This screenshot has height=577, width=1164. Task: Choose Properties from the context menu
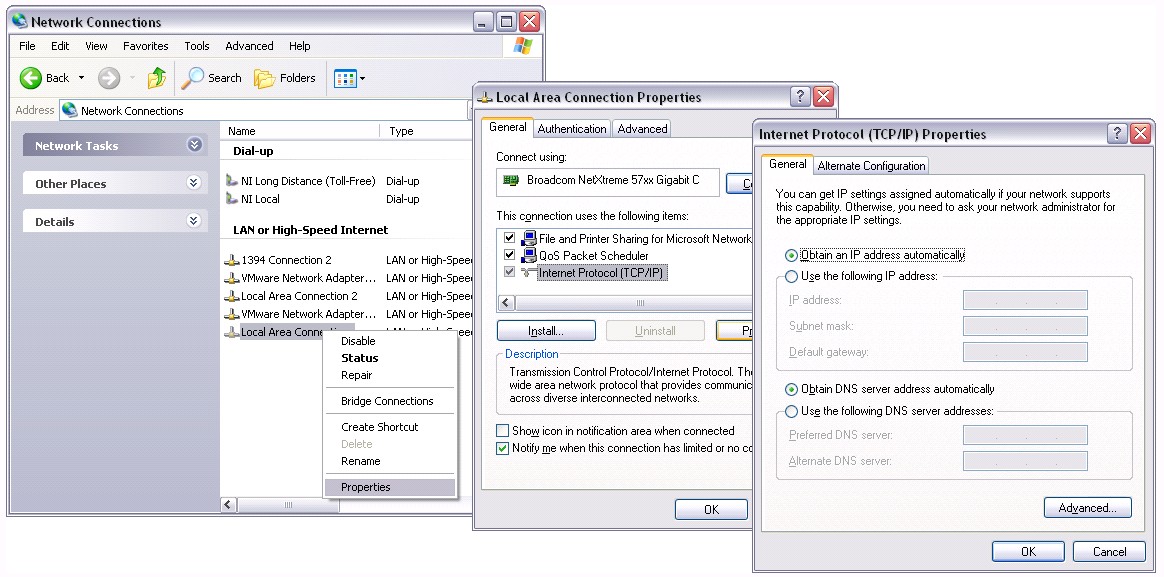coord(366,487)
